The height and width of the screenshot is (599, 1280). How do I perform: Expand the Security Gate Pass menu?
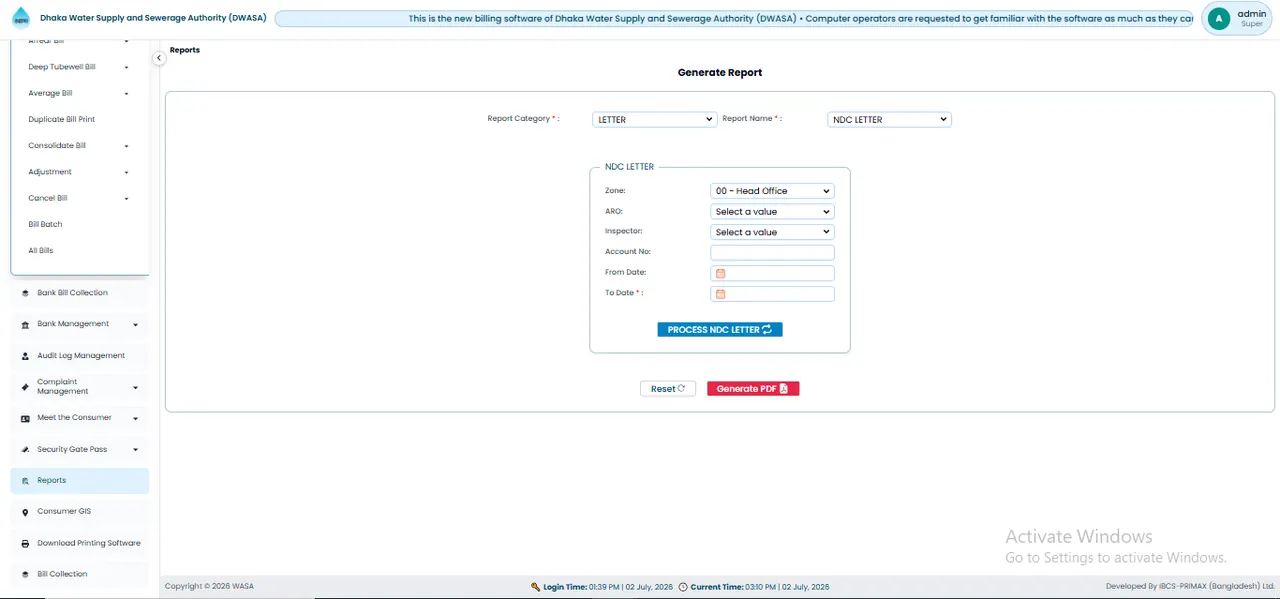(135, 450)
